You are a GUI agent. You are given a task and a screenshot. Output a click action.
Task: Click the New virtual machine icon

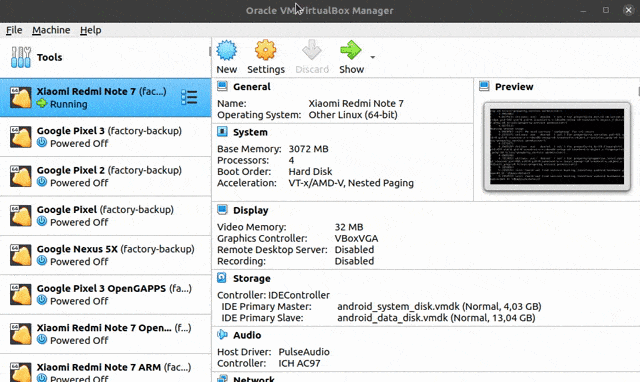coord(227,51)
